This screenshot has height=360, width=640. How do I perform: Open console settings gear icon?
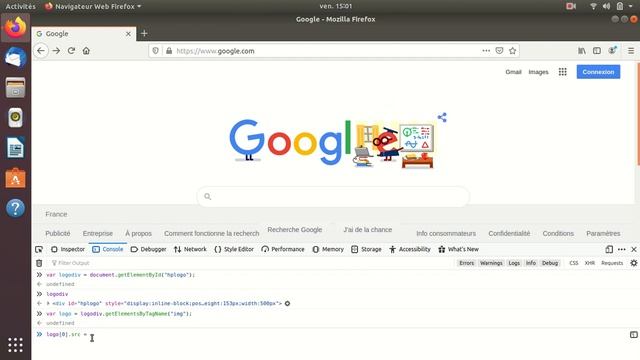[x=634, y=263]
